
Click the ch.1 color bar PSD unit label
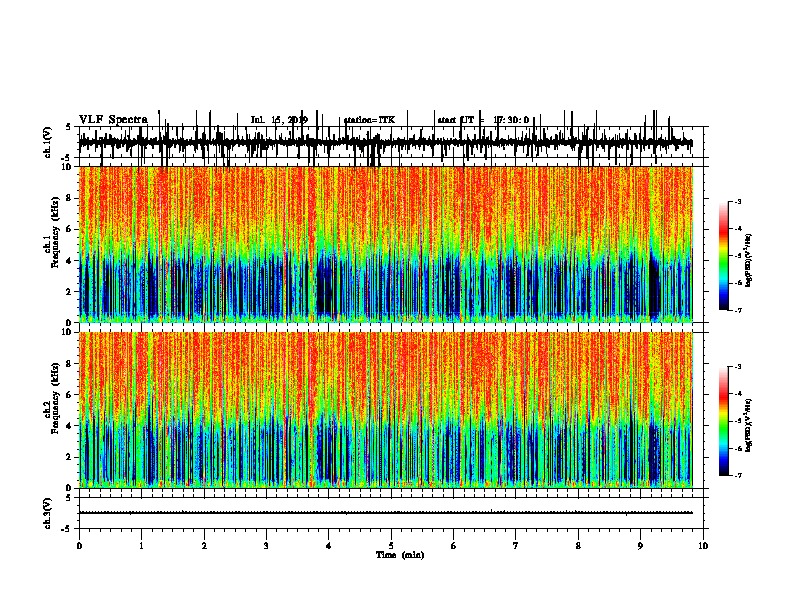(x=748, y=260)
